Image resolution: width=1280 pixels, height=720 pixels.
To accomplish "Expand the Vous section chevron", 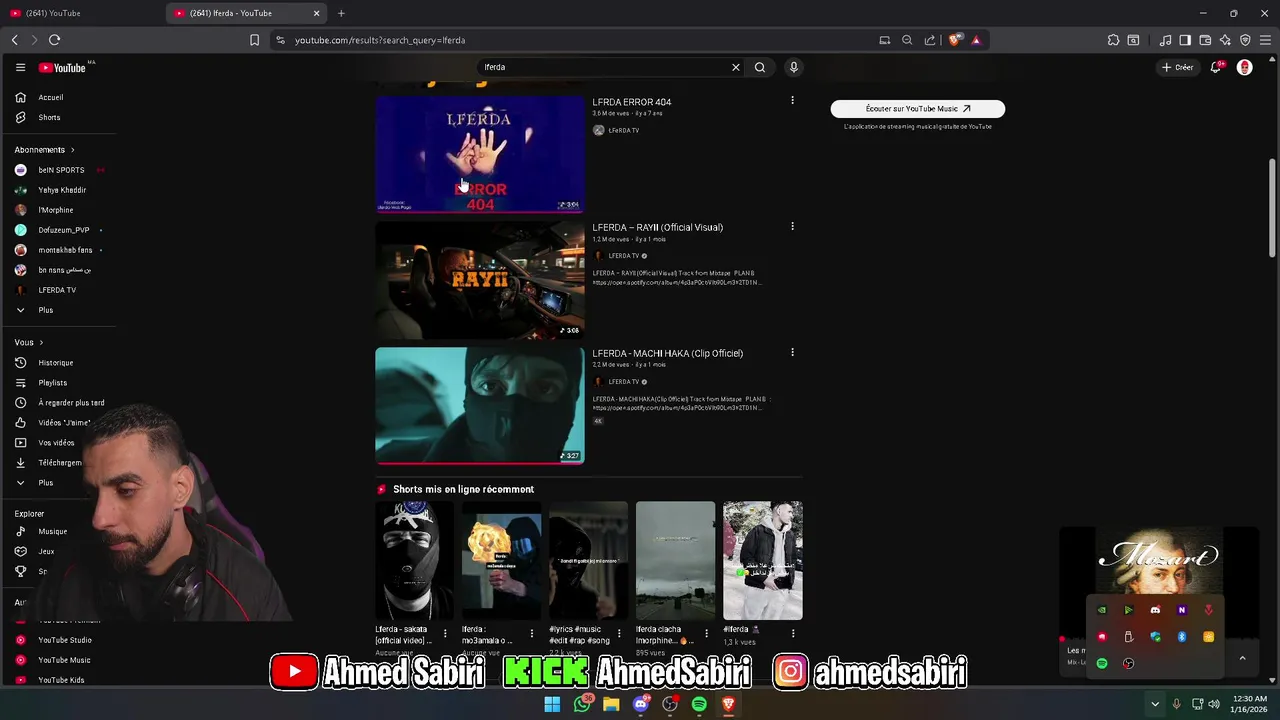I will tap(41, 343).
